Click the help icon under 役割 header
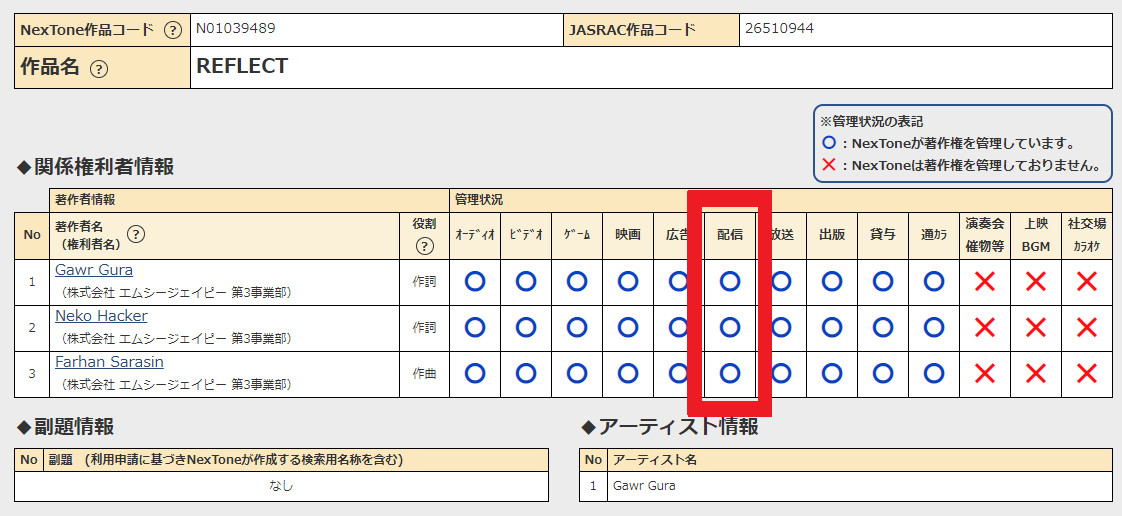The image size is (1122, 516). (x=425, y=245)
